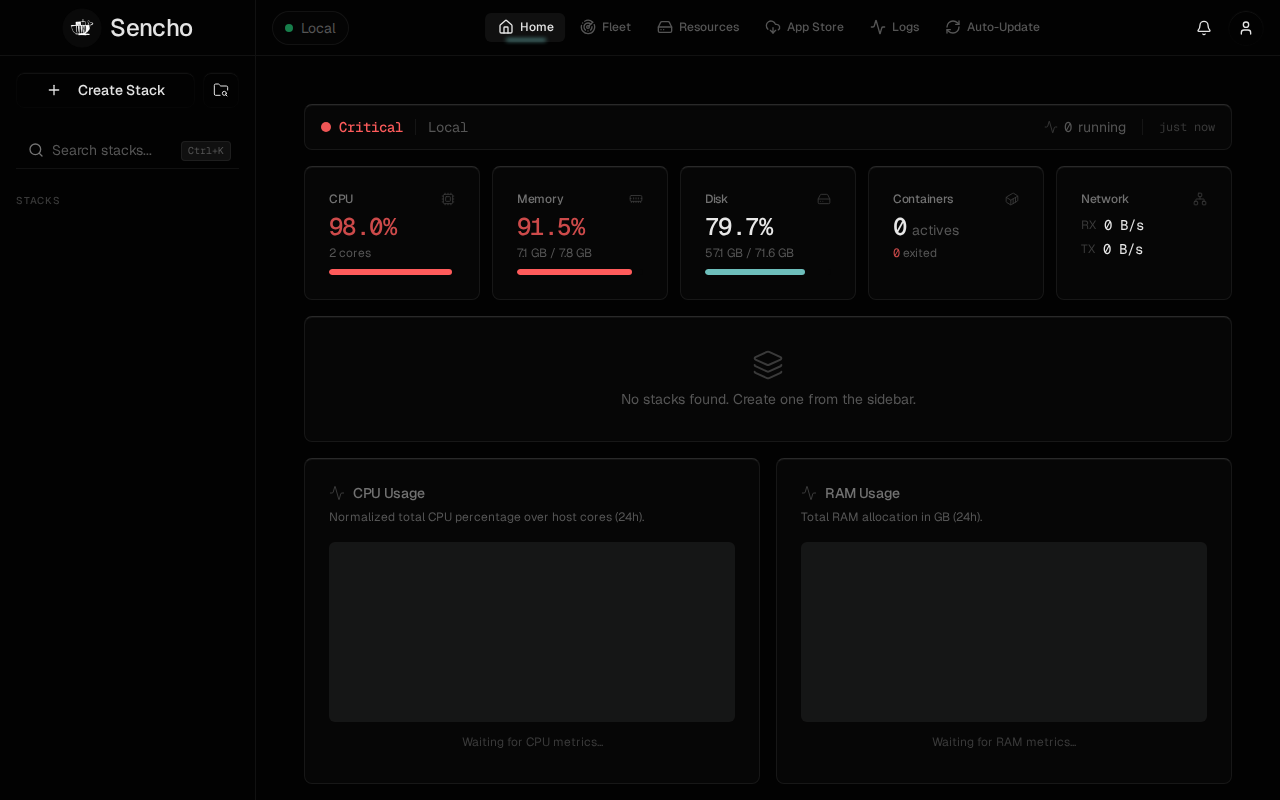1280x800 pixels.
Task: Open the App Store tab
Action: [x=804, y=27]
